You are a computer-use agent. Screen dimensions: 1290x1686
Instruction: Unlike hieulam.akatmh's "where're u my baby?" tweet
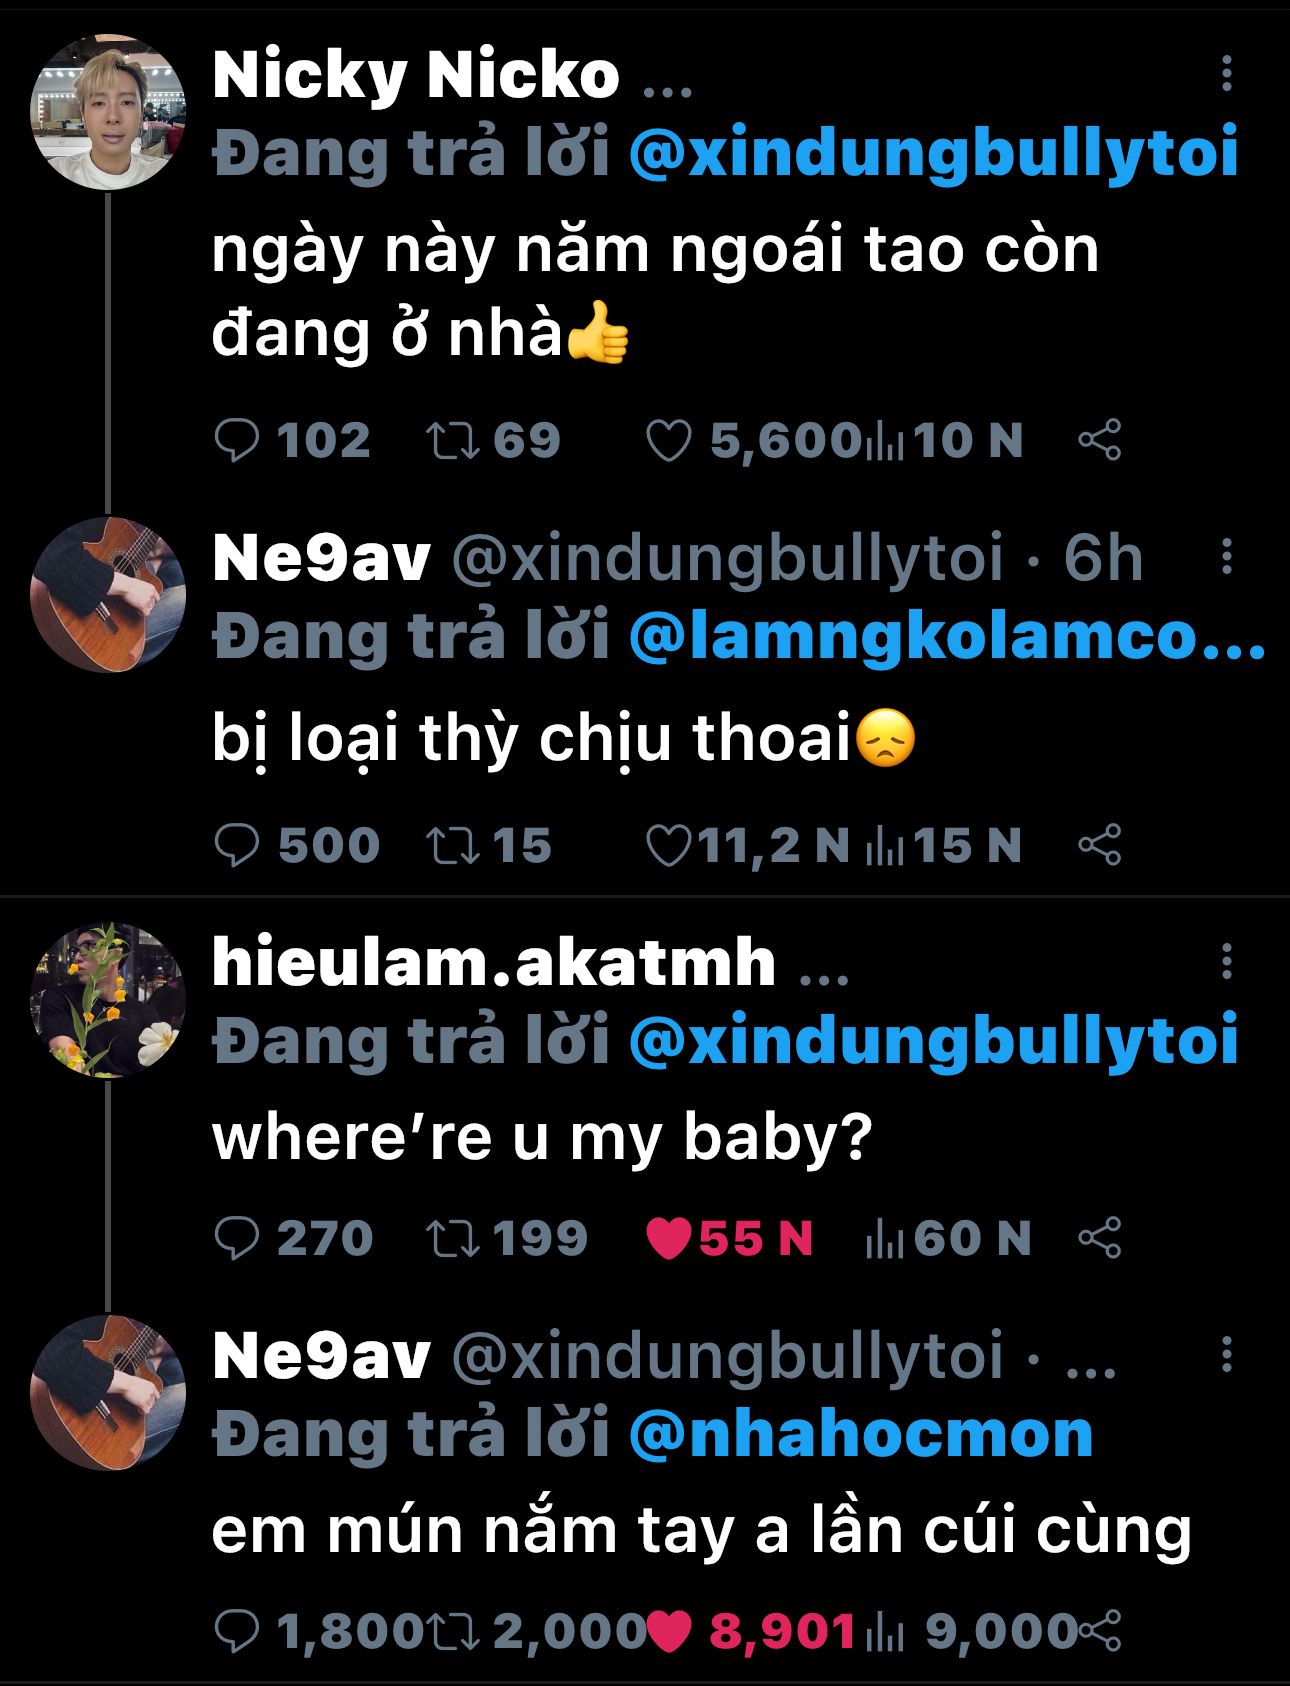[x=668, y=1239]
